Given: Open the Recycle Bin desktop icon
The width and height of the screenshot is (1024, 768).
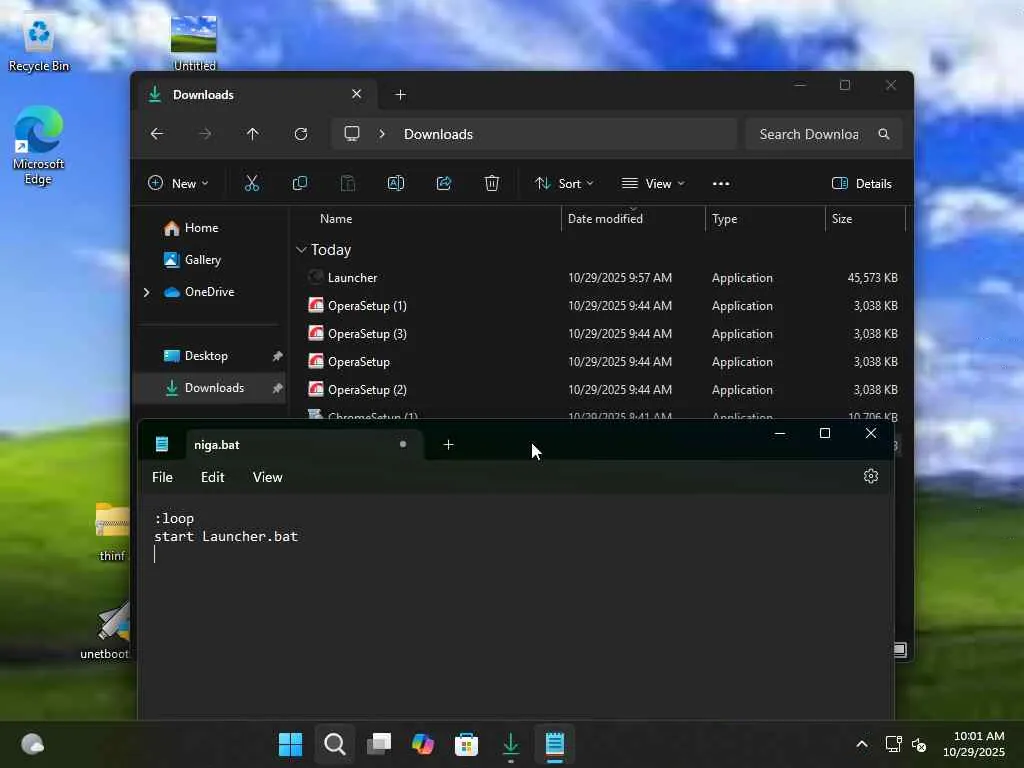Looking at the screenshot, I should [39, 44].
